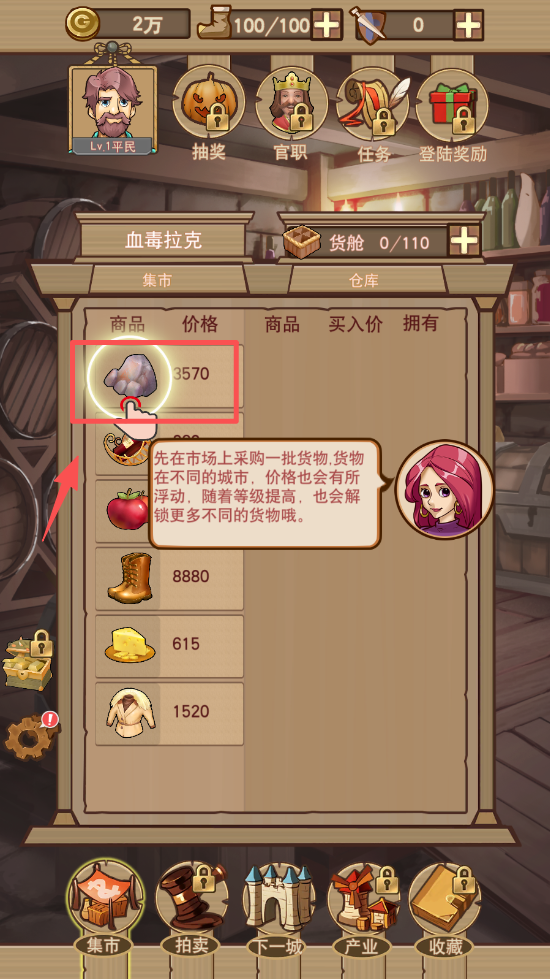Open the locked treasure chest icon
This screenshot has height=979, width=550.
coord(27,661)
